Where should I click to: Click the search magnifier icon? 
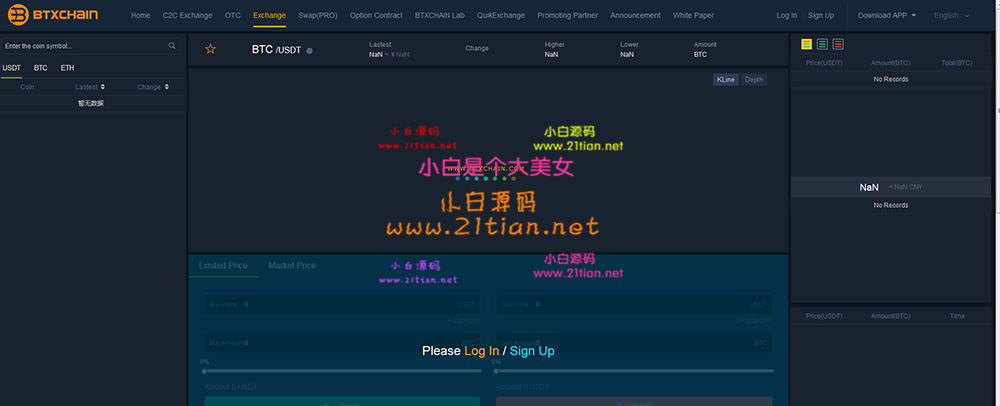coord(172,46)
